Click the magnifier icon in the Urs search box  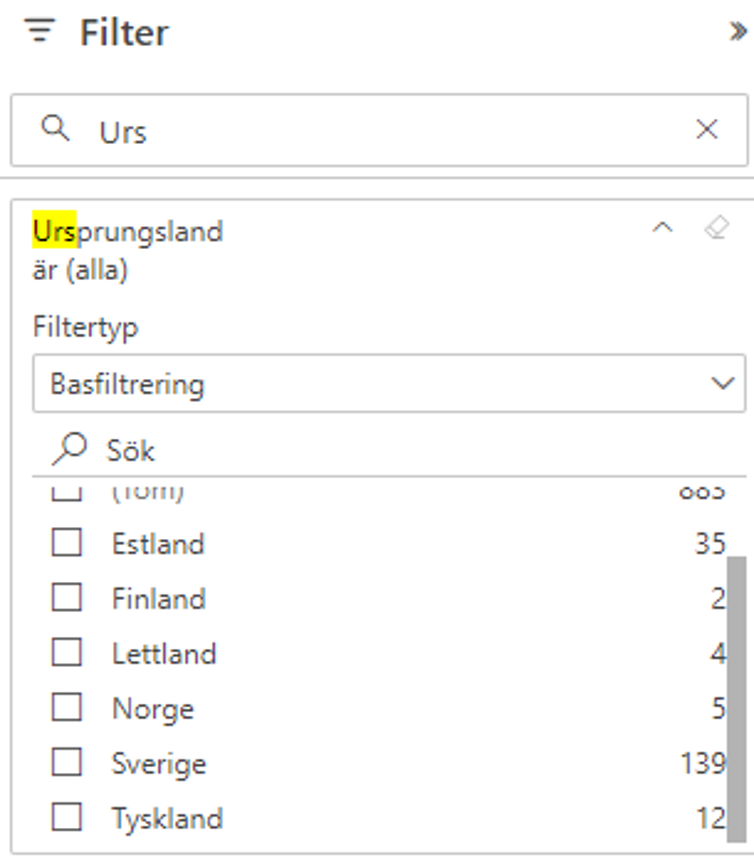55,129
